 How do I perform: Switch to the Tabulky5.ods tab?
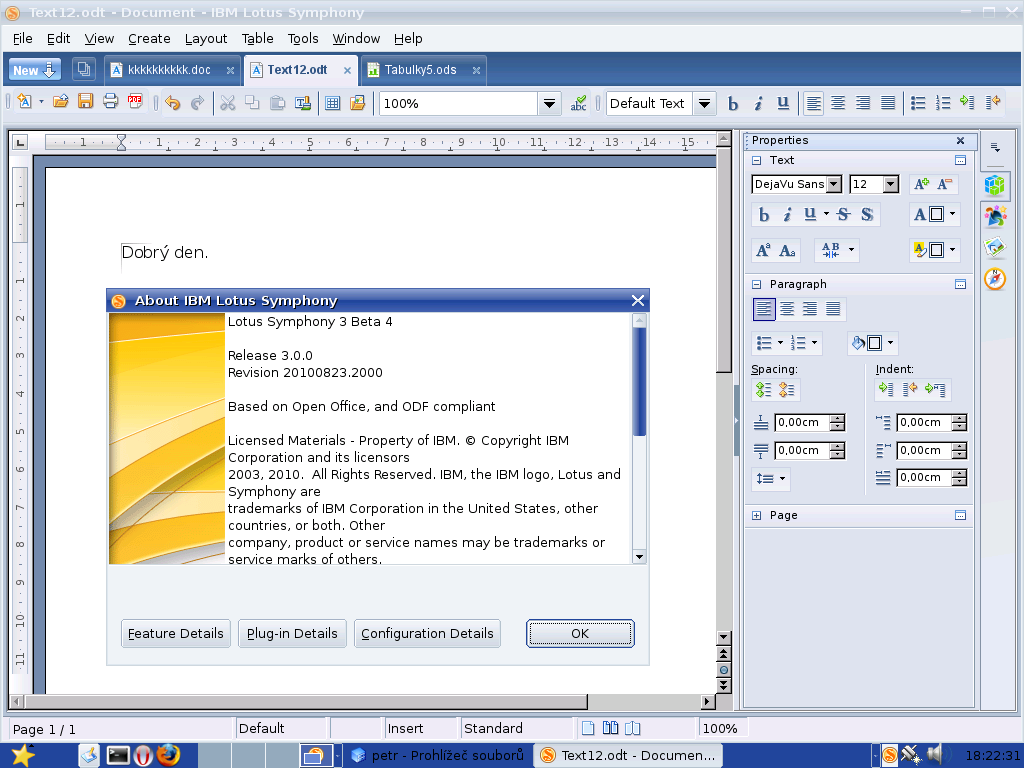420,70
